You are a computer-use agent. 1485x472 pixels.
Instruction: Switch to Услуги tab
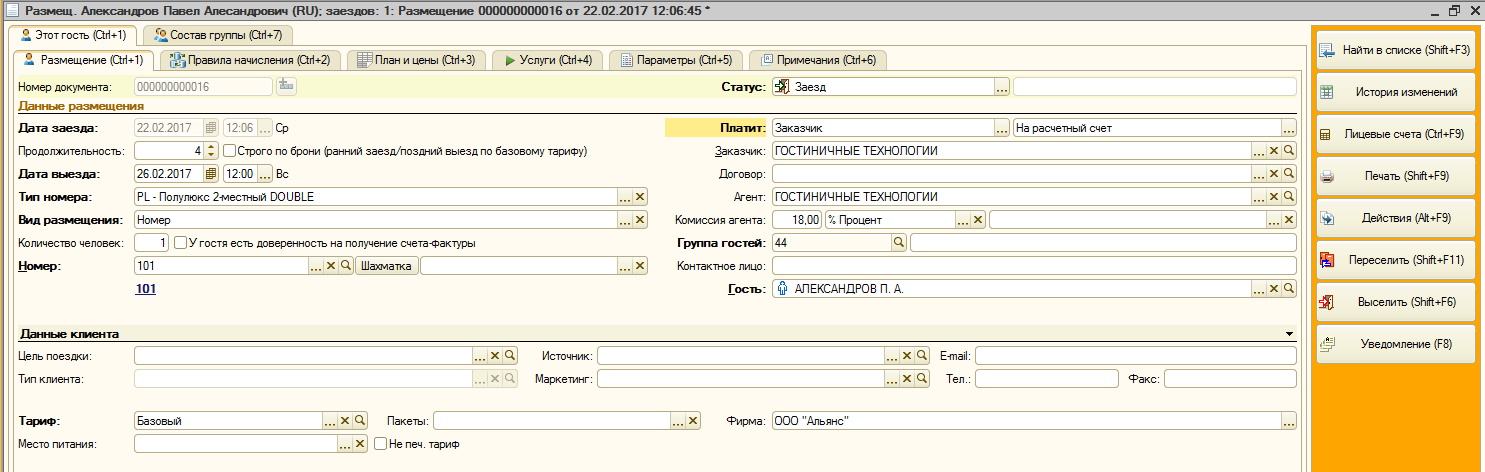[548, 60]
